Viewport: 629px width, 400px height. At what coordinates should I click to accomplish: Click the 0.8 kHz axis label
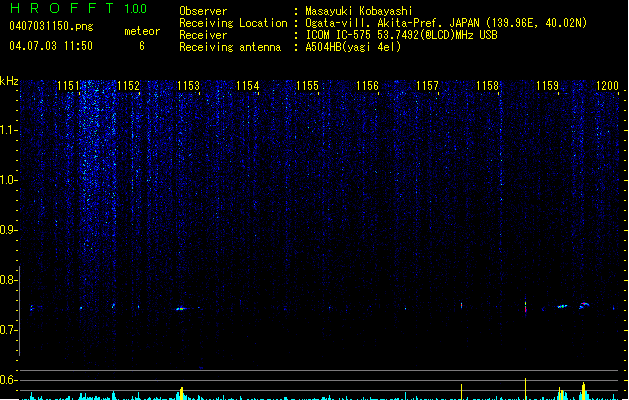(x=8, y=280)
